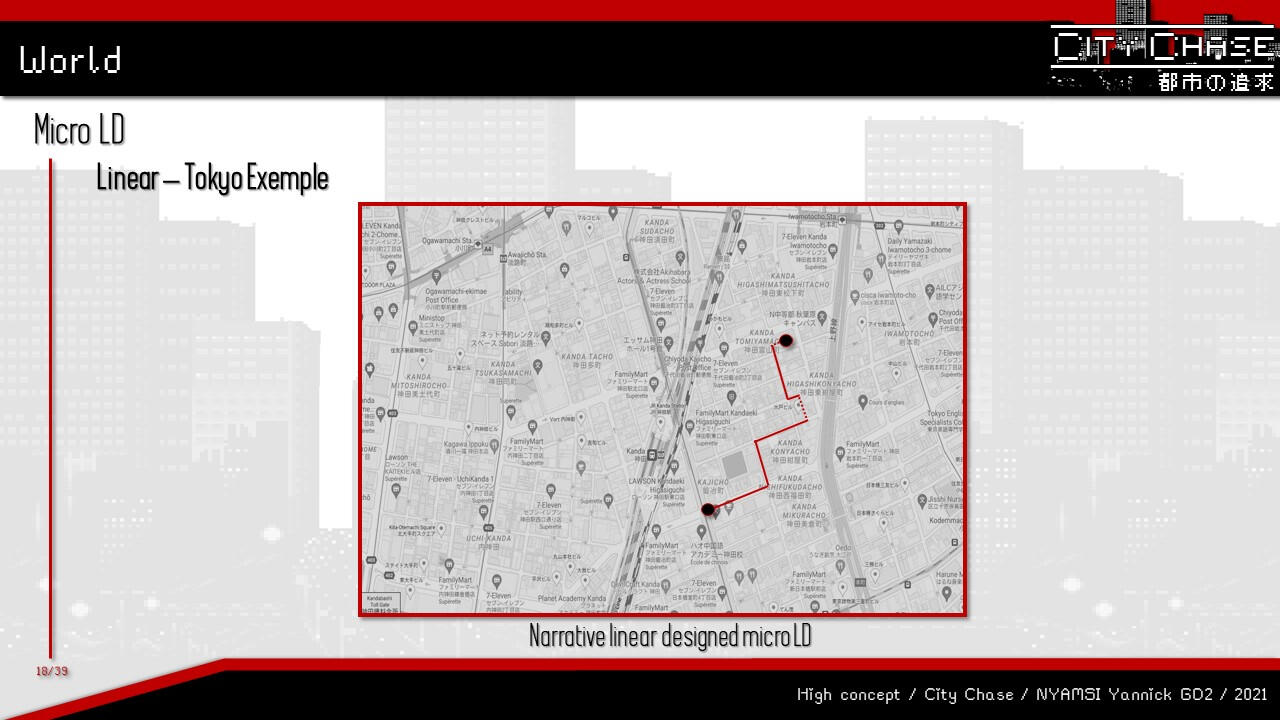Click the Planet Academy Kanda label
Screen dimensions: 1280x720
pos(571,599)
